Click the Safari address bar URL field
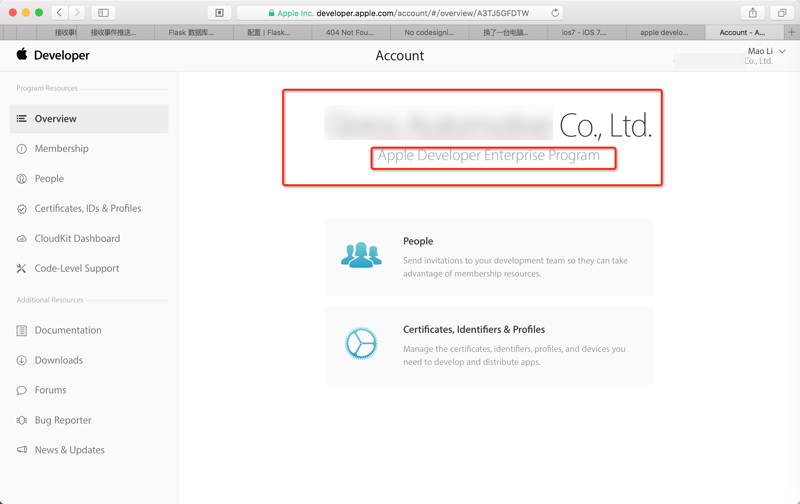 coord(401,13)
